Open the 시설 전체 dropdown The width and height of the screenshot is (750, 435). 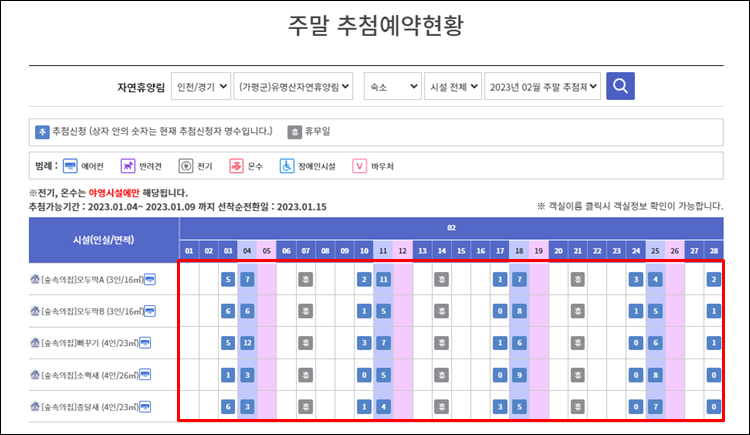pyautogui.click(x=453, y=86)
